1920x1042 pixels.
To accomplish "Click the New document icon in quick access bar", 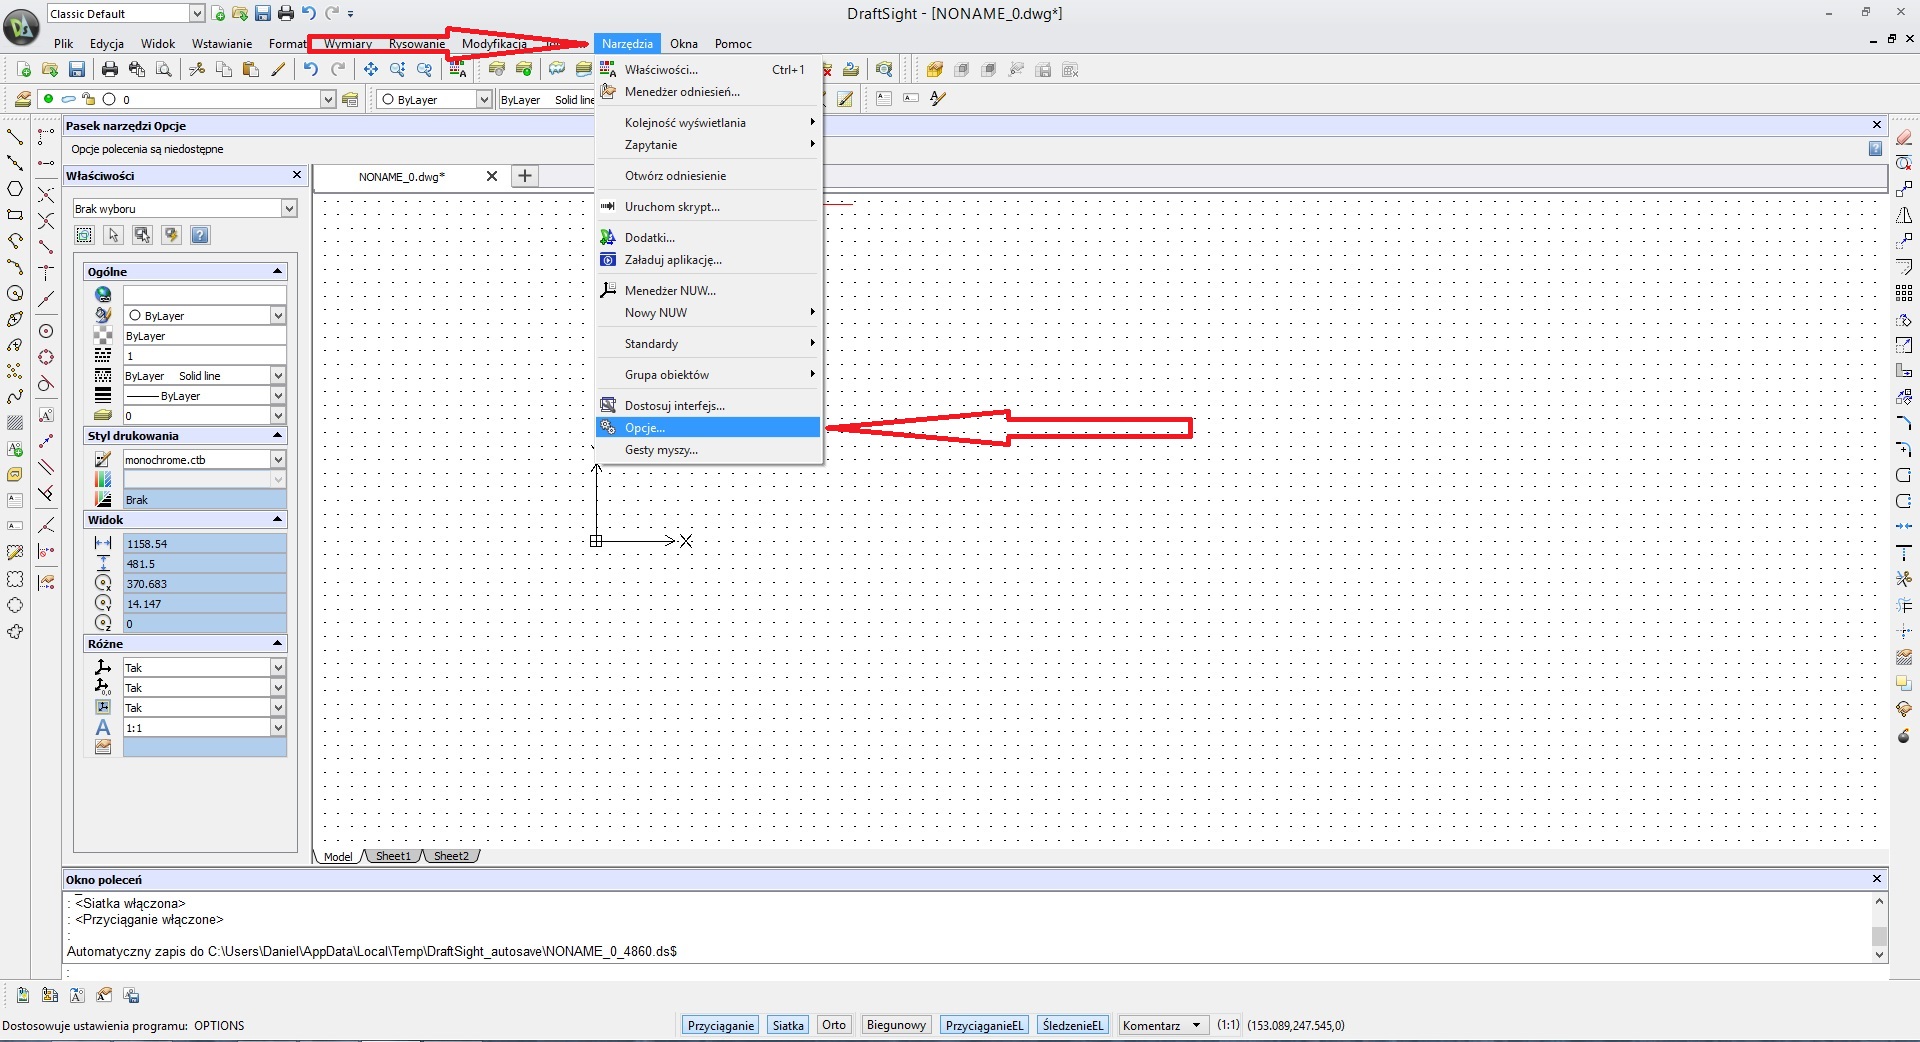I will click(219, 13).
